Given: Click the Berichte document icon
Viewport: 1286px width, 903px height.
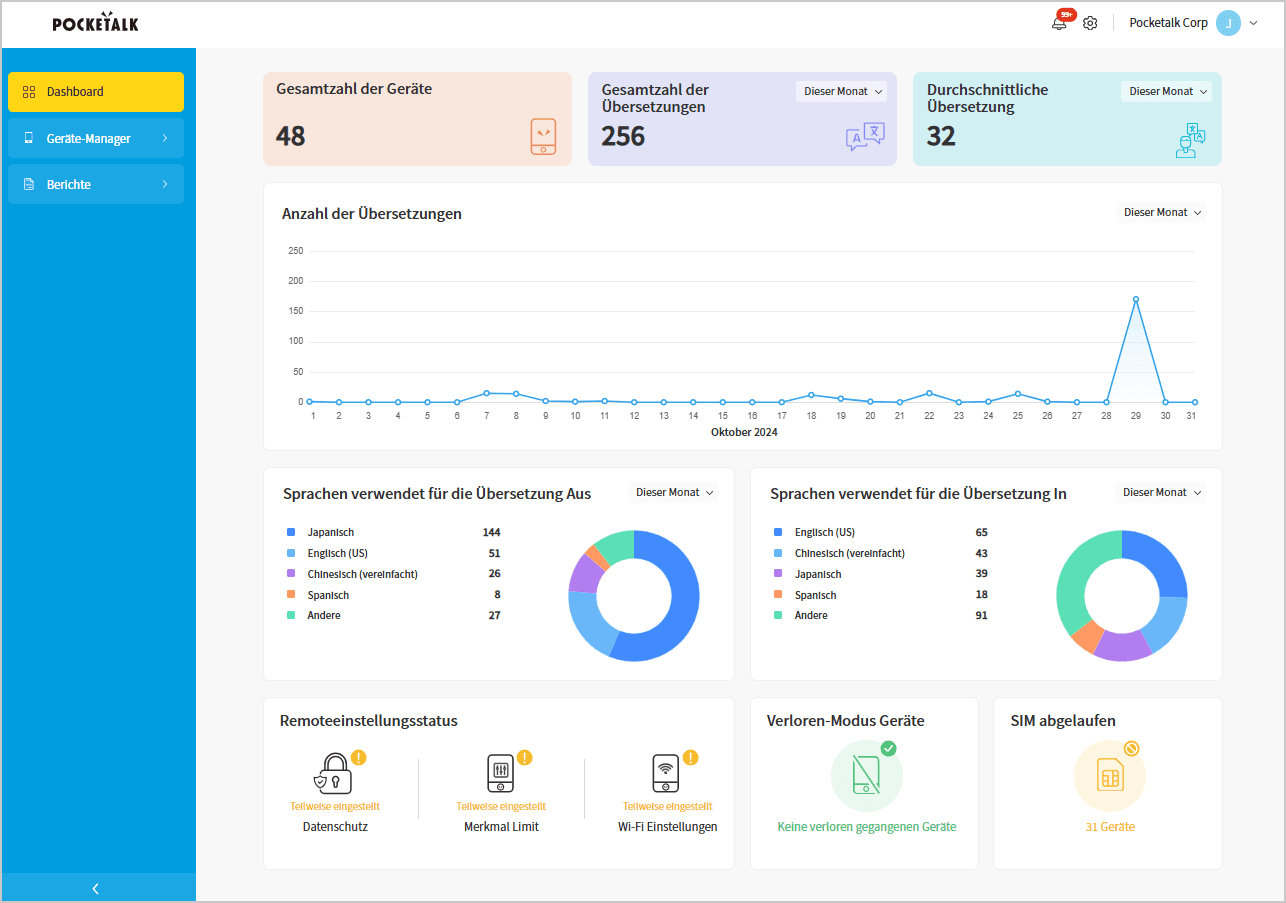Looking at the screenshot, I should tap(29, 184).
